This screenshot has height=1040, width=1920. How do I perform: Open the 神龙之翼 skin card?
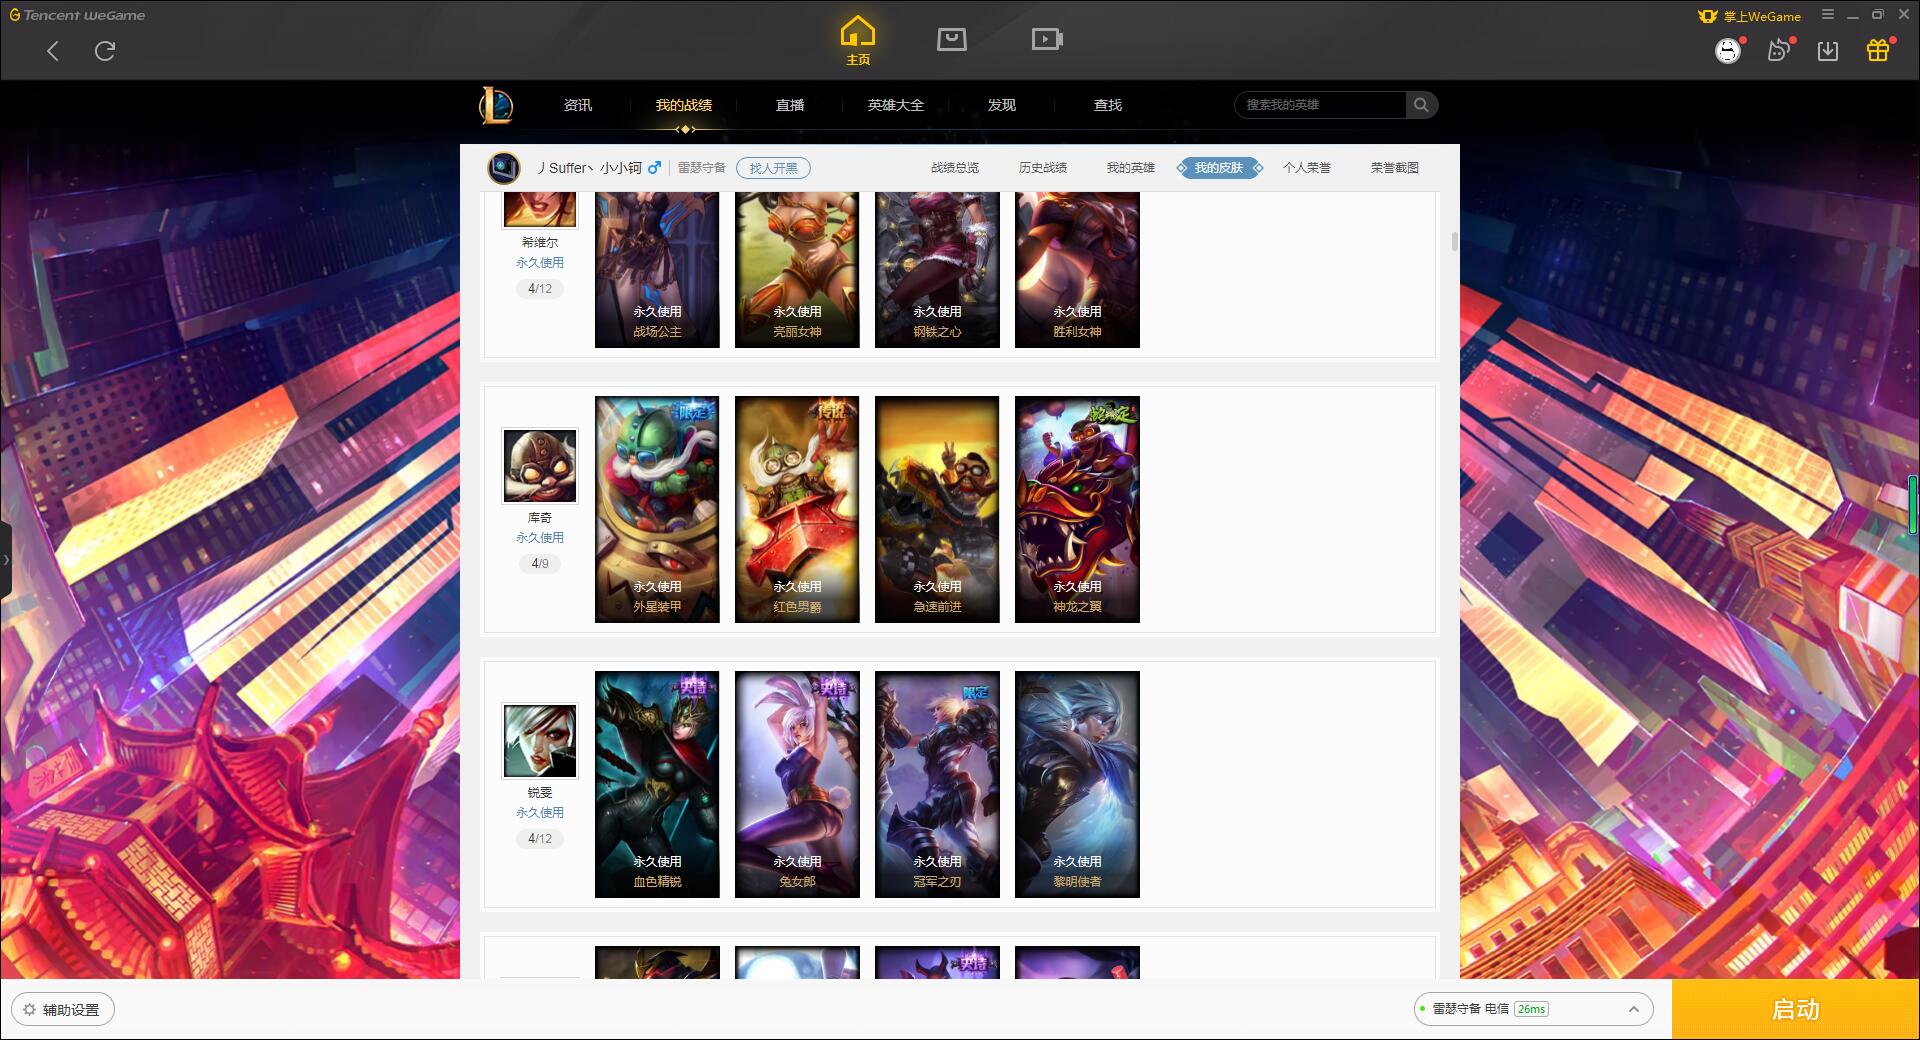coord(1077,509)
